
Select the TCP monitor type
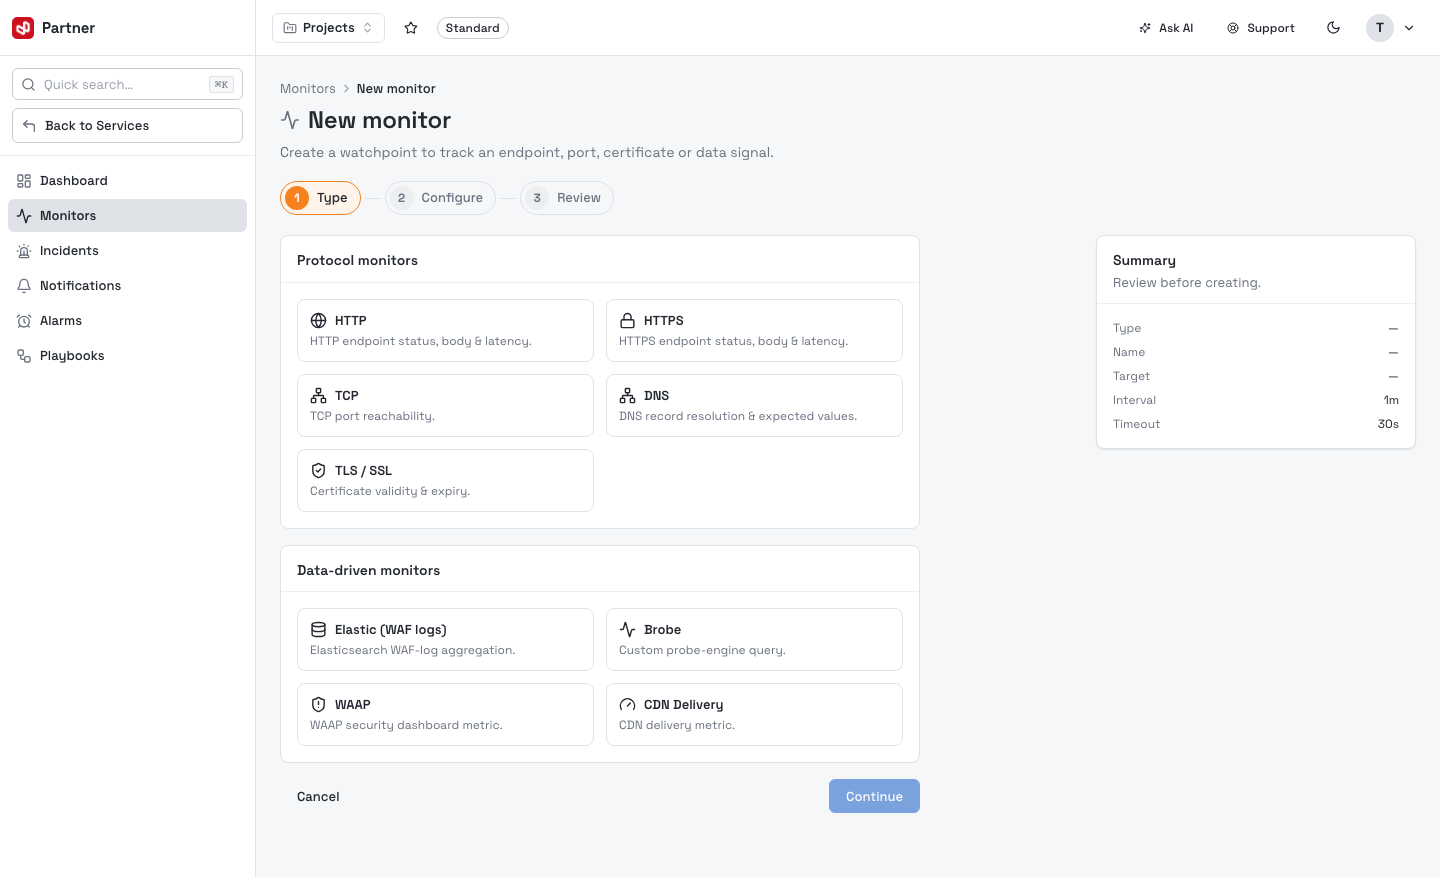tap(445, 405)
